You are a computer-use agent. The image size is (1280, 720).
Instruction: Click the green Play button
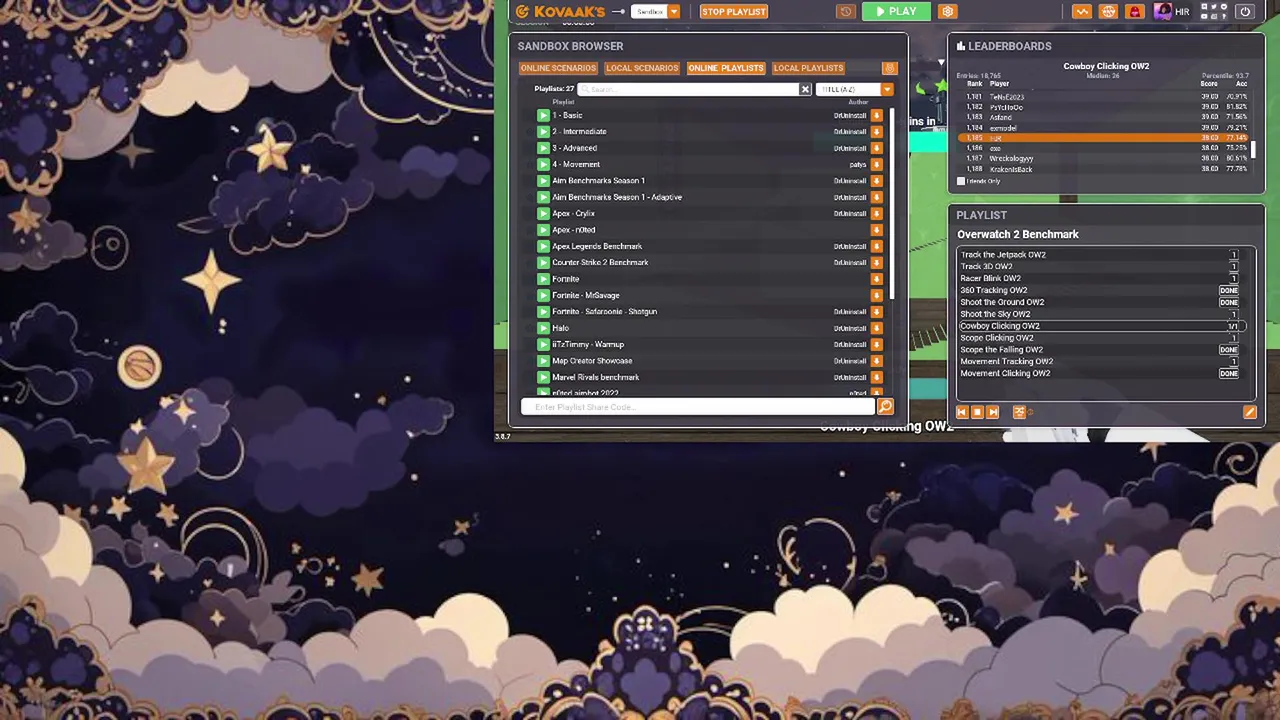tap(896, 12)
